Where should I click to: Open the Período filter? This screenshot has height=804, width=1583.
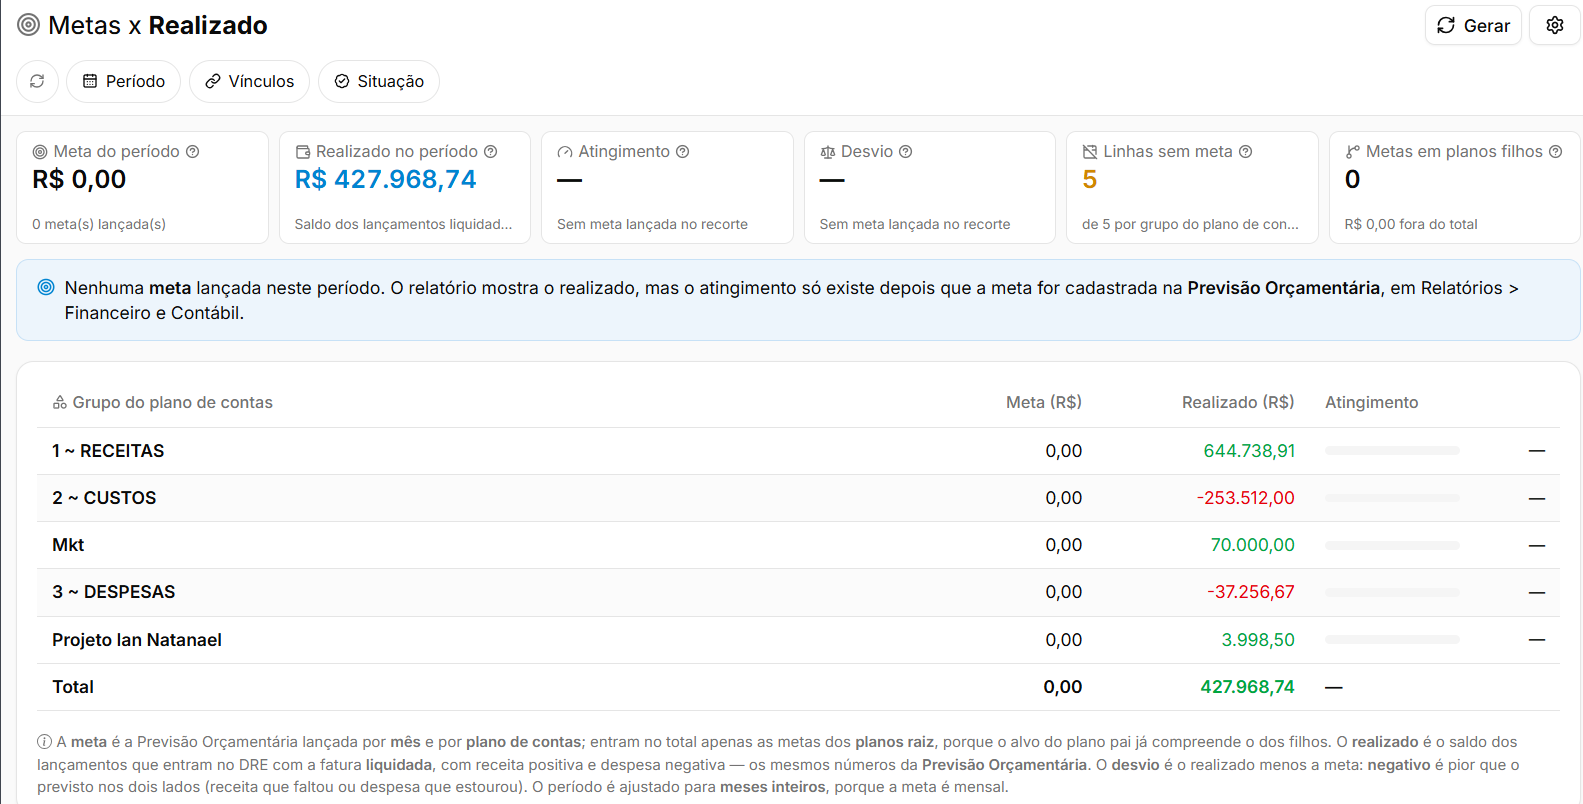[124, 81]
